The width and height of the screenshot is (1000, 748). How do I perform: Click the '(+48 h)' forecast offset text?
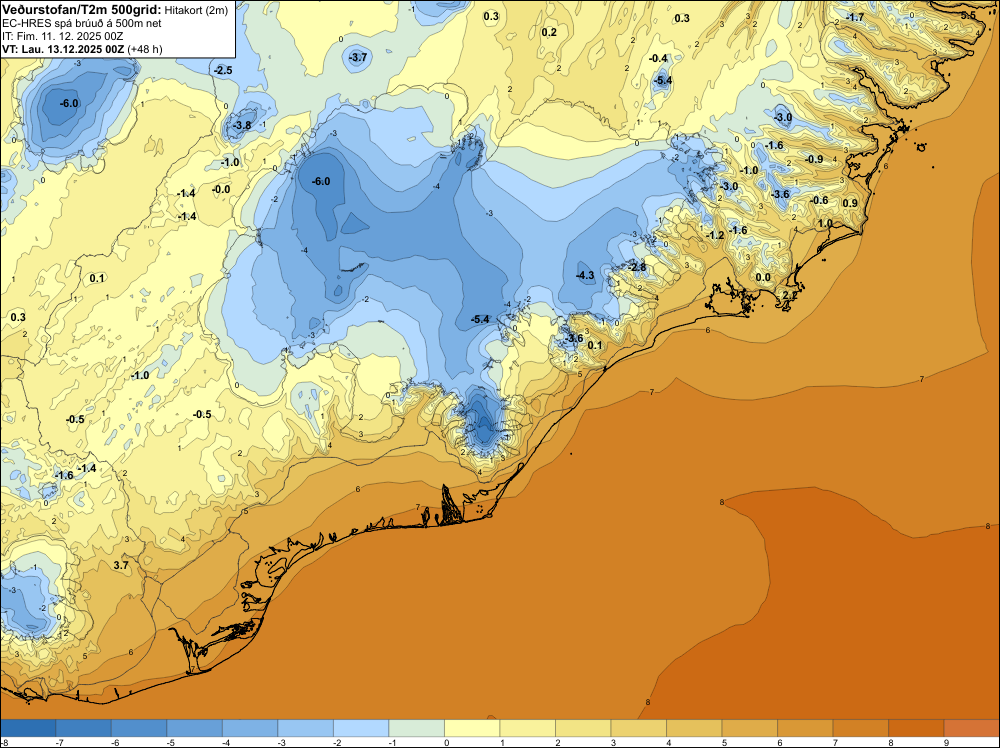[x=145, y=49]
